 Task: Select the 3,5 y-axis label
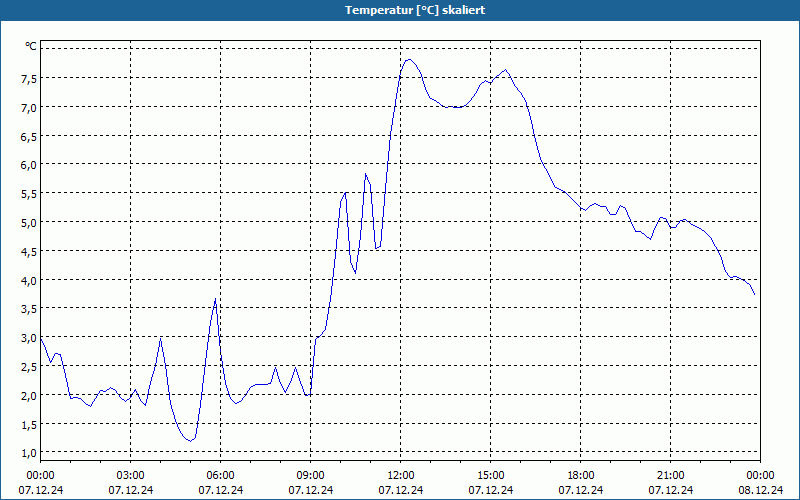(x=28, y=308)
